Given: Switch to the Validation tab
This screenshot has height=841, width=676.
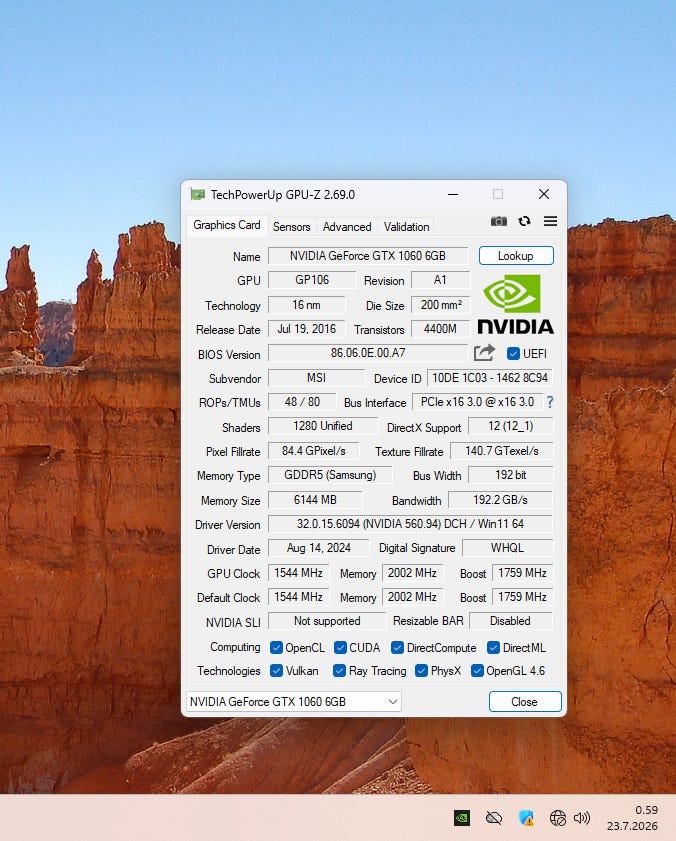Looking at the screenshot, I should pyautogui.click(x=406, y=227).
